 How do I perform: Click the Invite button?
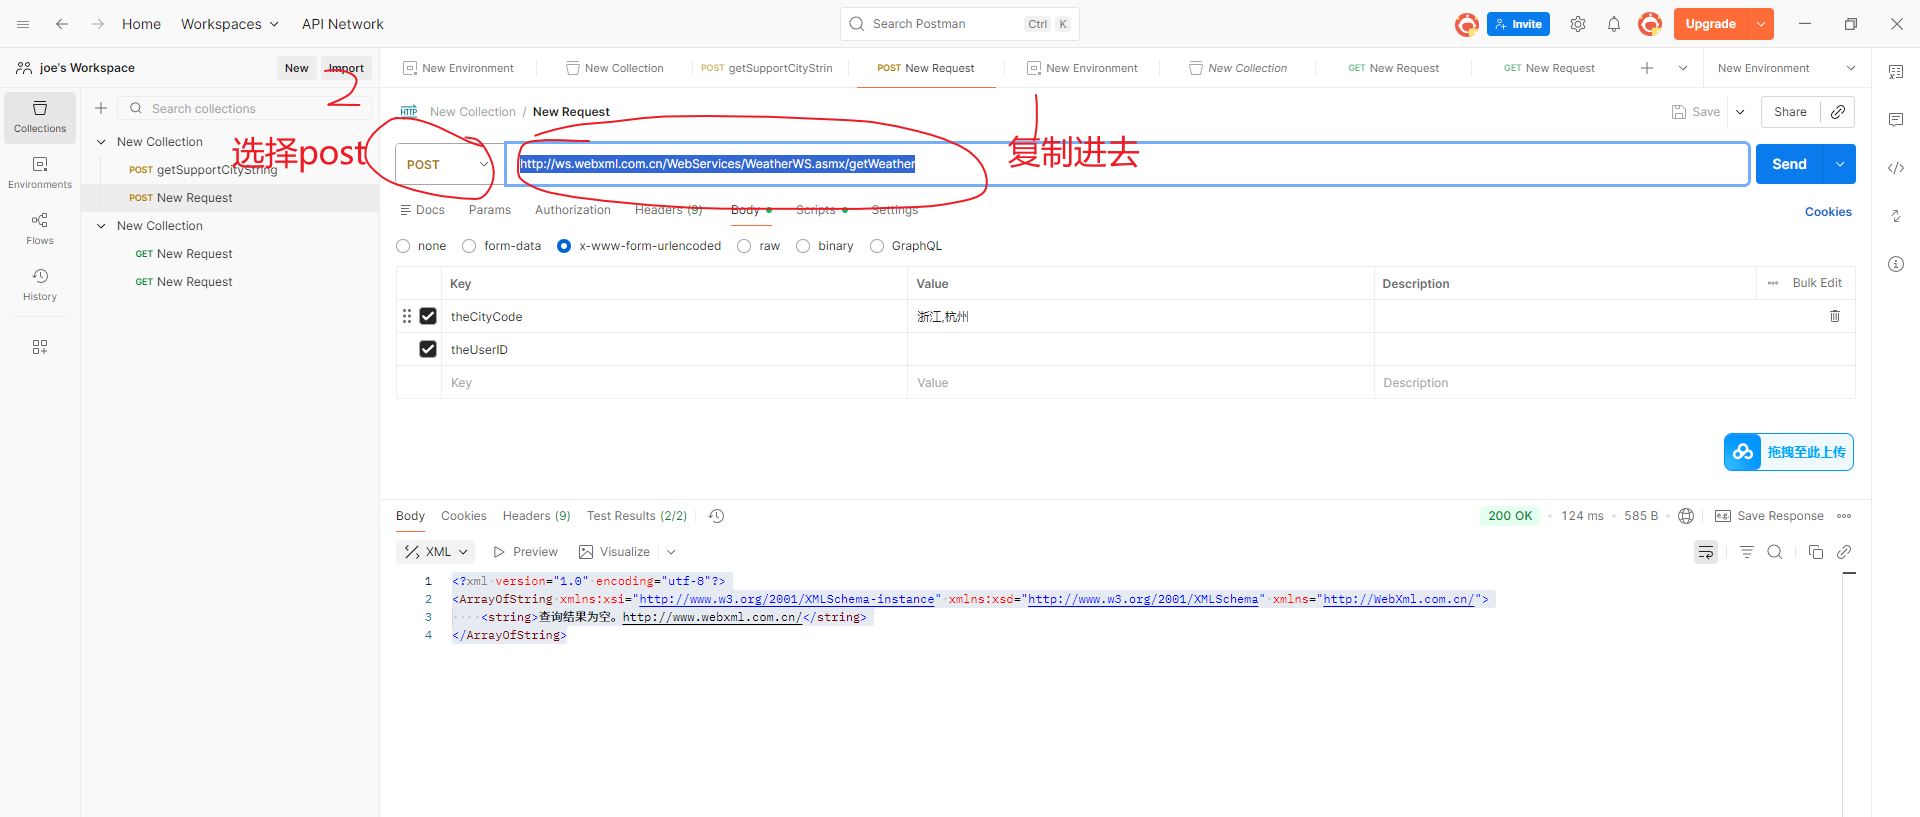(1518, 24)
